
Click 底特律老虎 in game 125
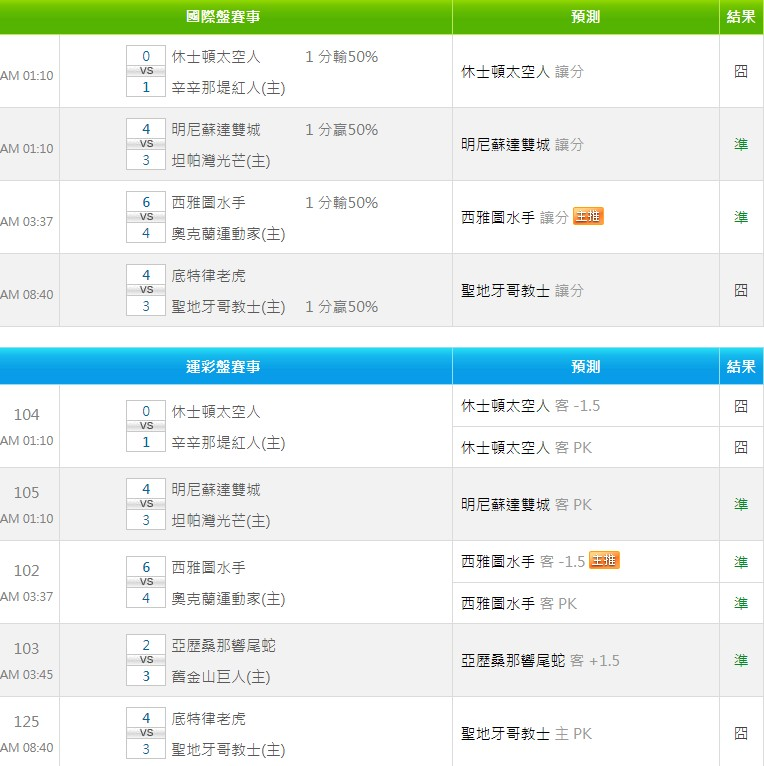[209, 719]
